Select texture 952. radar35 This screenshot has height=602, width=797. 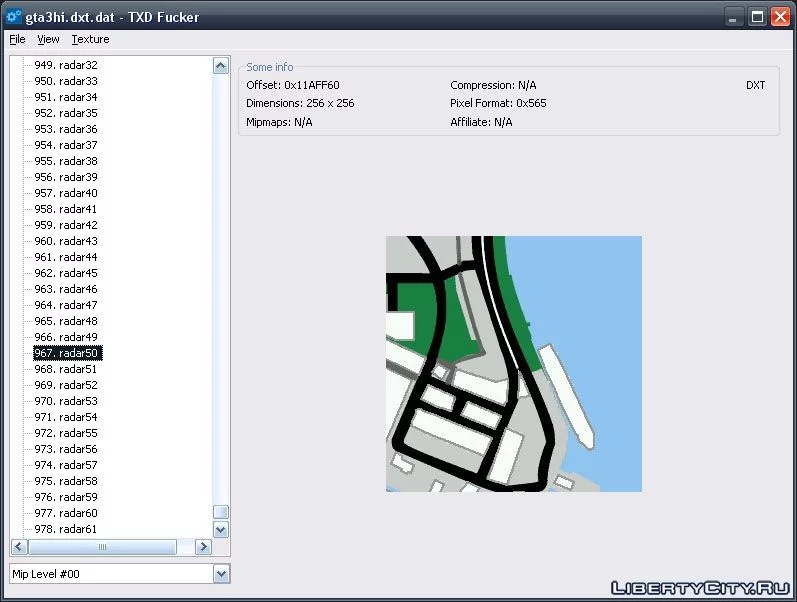tap(66, 113)
